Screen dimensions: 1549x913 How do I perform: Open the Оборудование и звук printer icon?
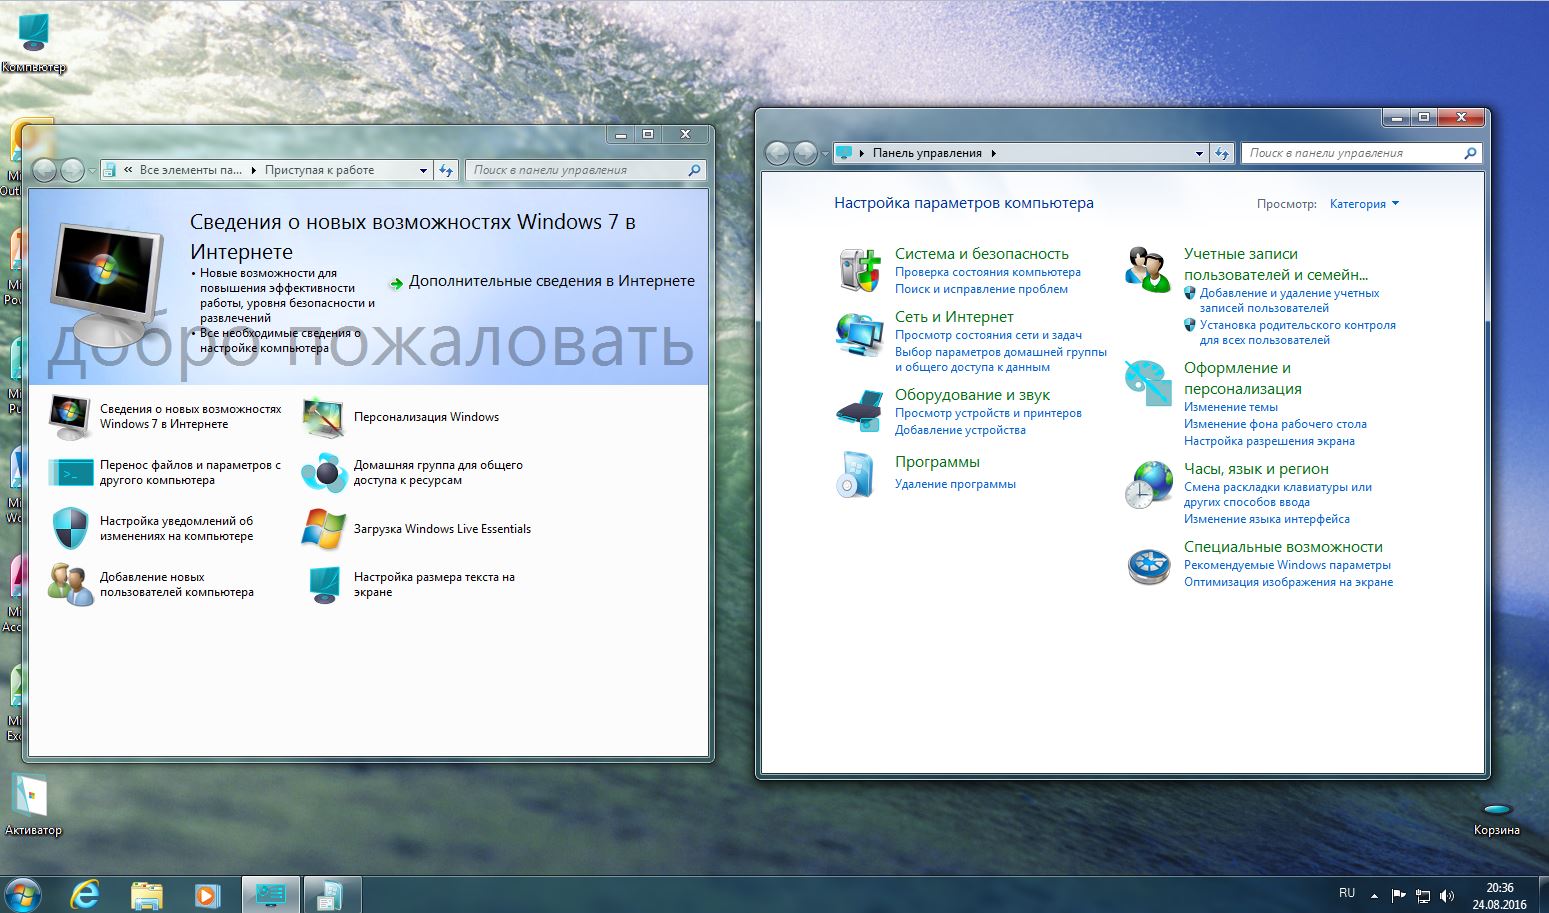[x=859, y=410]
